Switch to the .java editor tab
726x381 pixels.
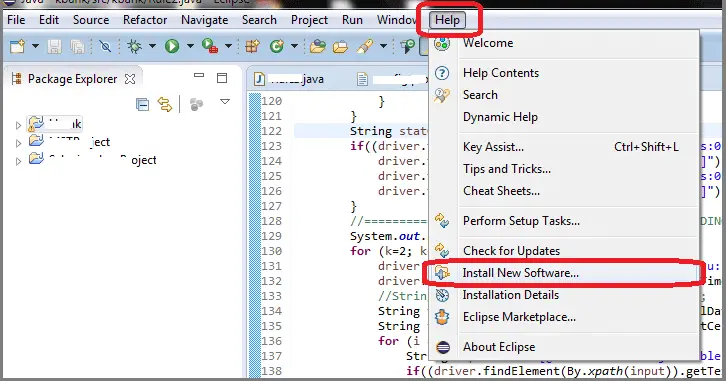[289, 79]
